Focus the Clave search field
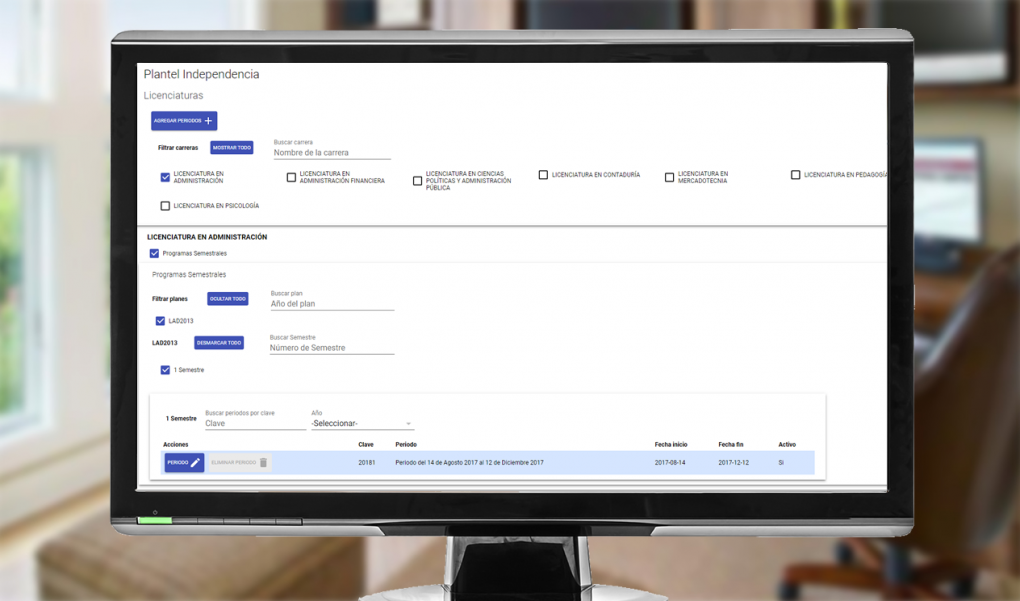The image size is (1020, 601). pyautogui.click(x=255, y=423)
